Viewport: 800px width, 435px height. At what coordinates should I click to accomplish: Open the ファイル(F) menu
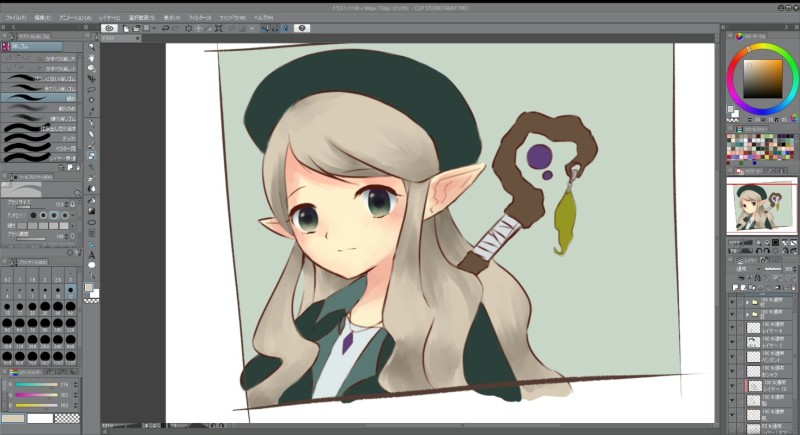tap(16, 18)
